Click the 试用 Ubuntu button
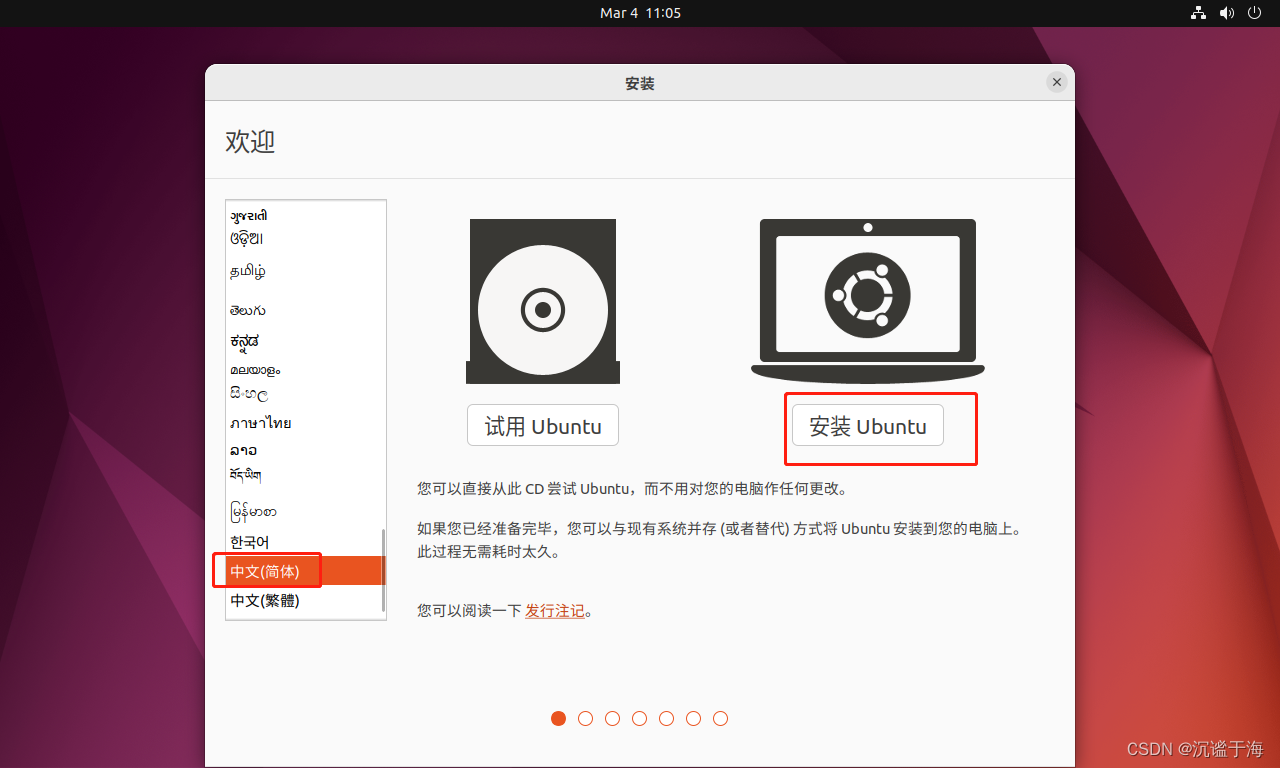The height and width of the screenshot is (768, 1280). tap(543, 426)
